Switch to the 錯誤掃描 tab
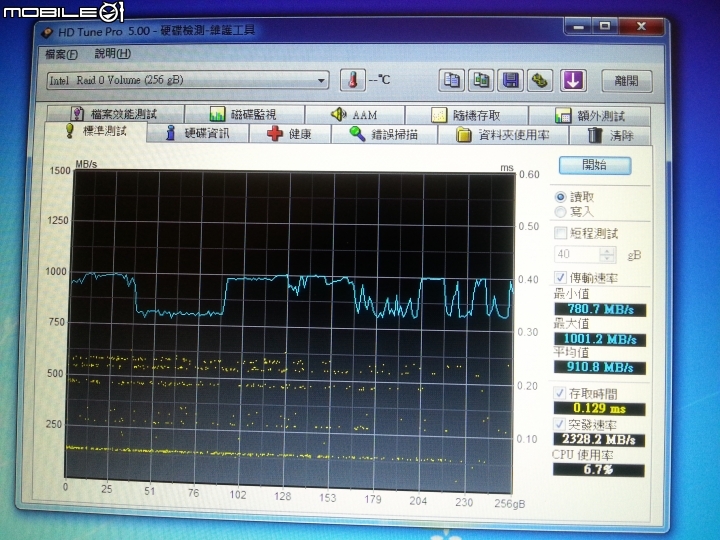This screenshot has height=540, width=720. click(x=384, y=134)
